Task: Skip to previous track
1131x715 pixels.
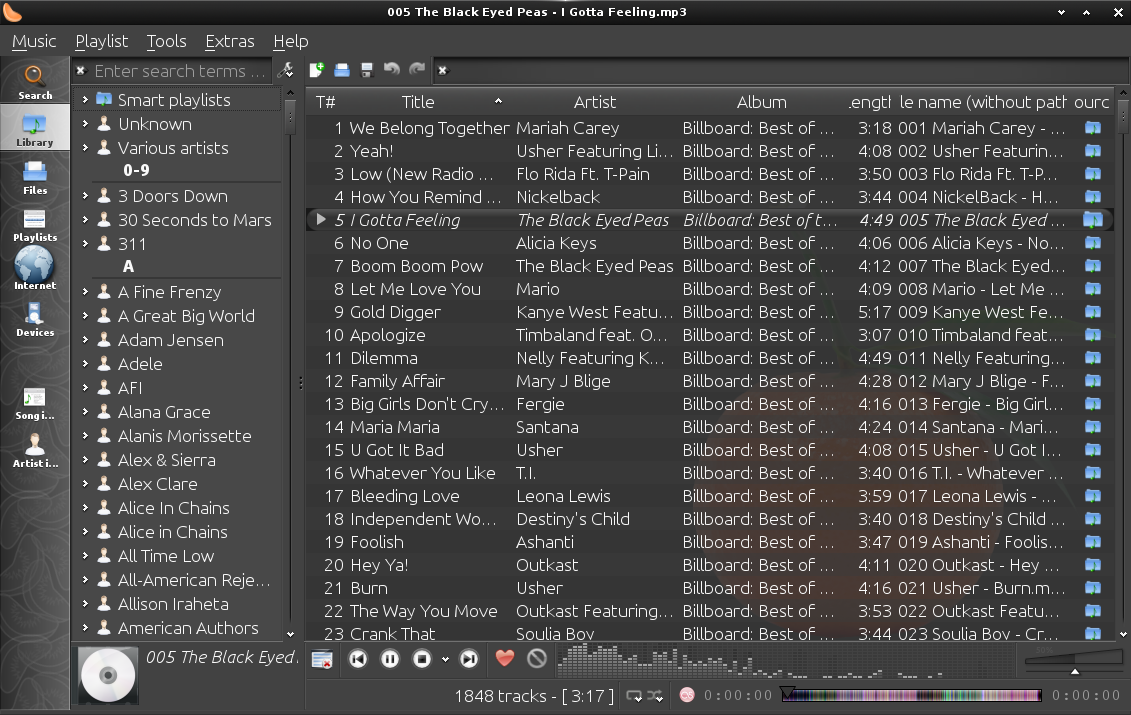Action: point(358,659)
